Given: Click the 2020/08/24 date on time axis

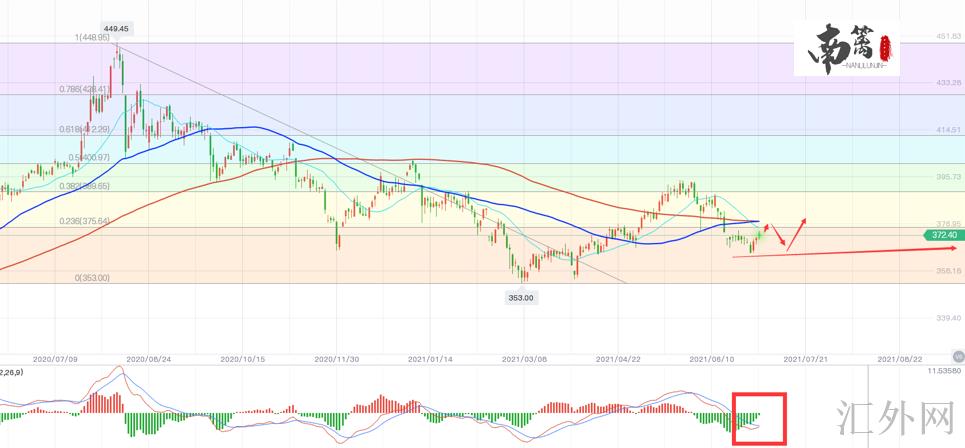Looking at the screenshot, I should pos(149,357).
